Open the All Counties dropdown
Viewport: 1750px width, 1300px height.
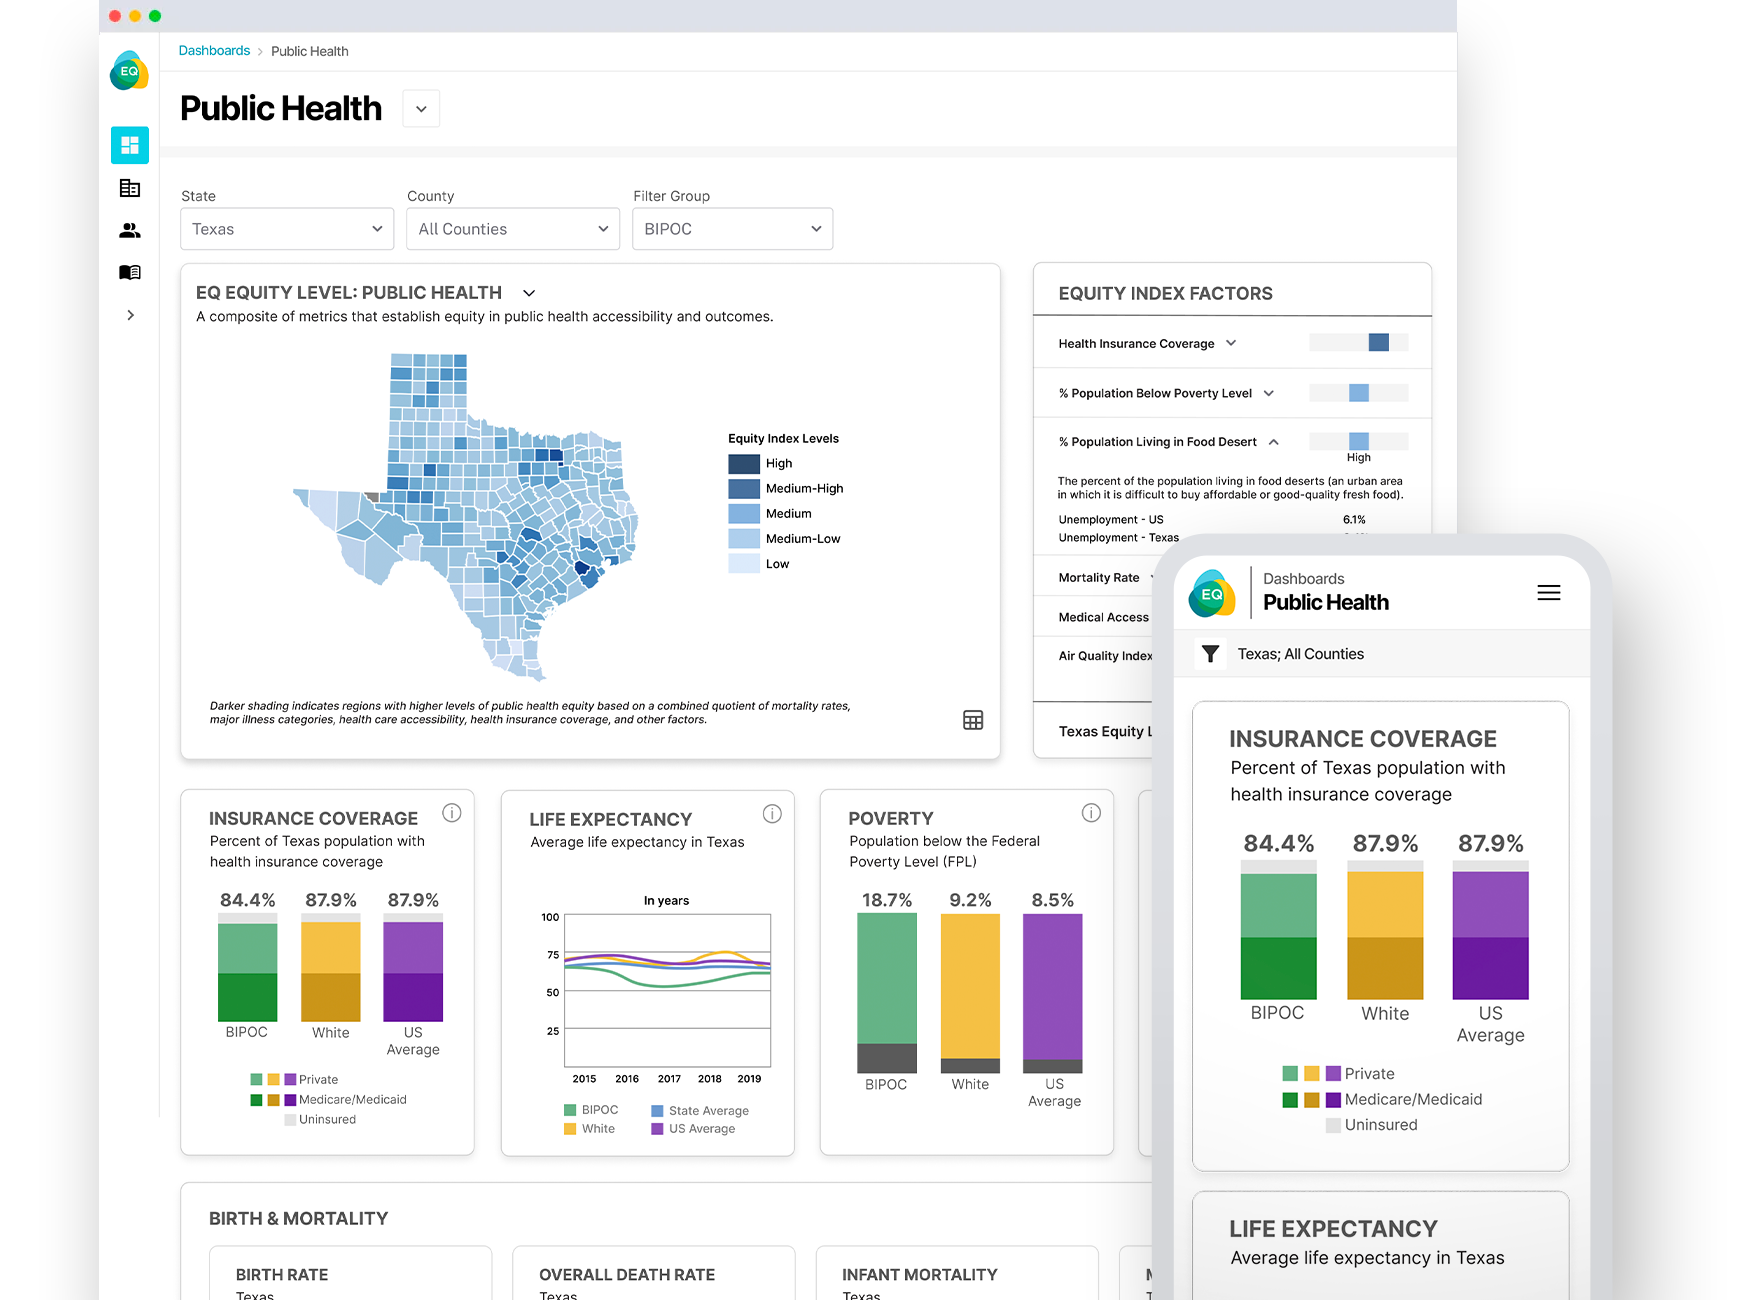click(513, 229)
